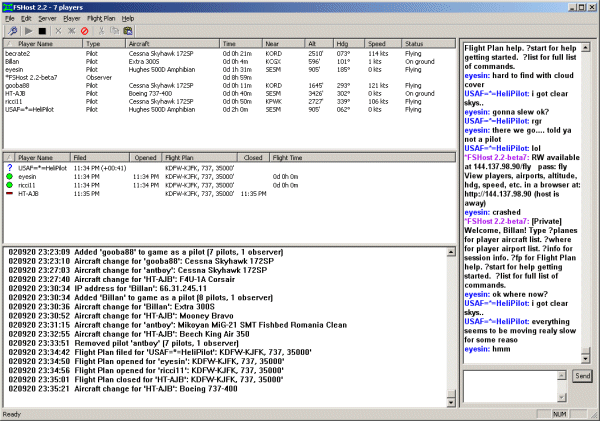This screenshot has height=421, width=600.
Task: Click the NUM indicator in status bar
Action: point(559,414)
